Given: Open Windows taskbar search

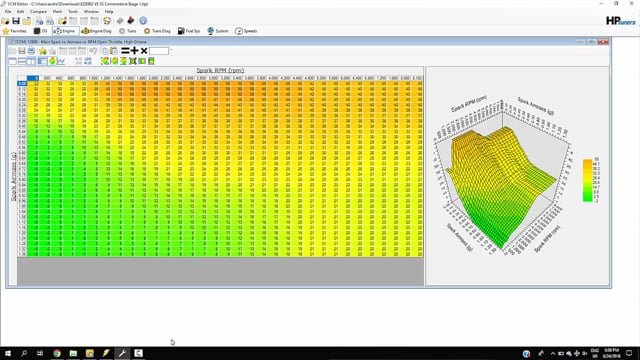Looking at the screenshot, I should [24, 353].
